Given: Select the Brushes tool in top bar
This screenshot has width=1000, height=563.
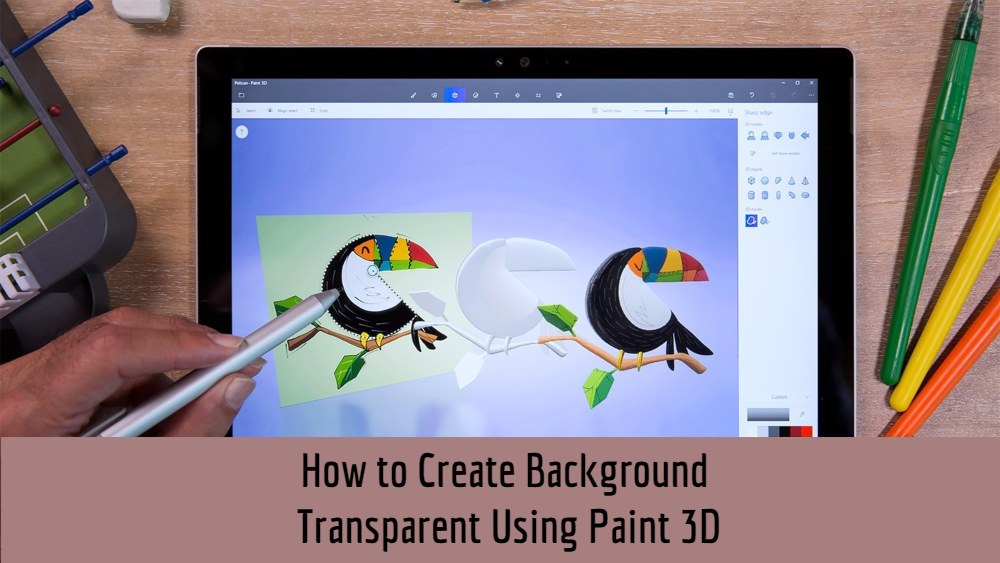Looking at the screenshot, I should [413, 95].
